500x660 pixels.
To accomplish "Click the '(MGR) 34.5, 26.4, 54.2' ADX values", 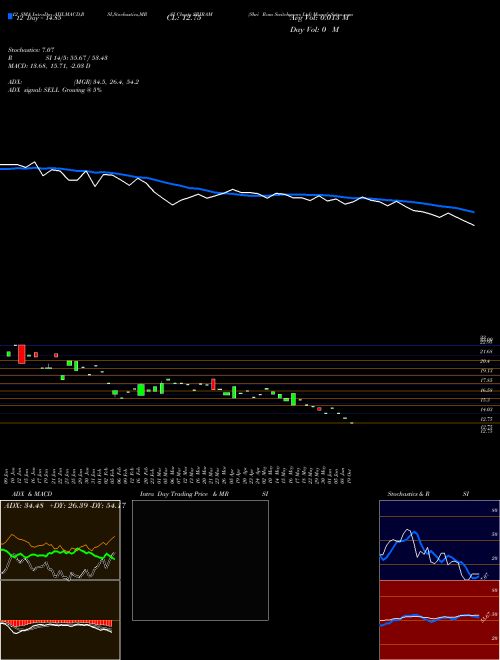I will 106,82.
